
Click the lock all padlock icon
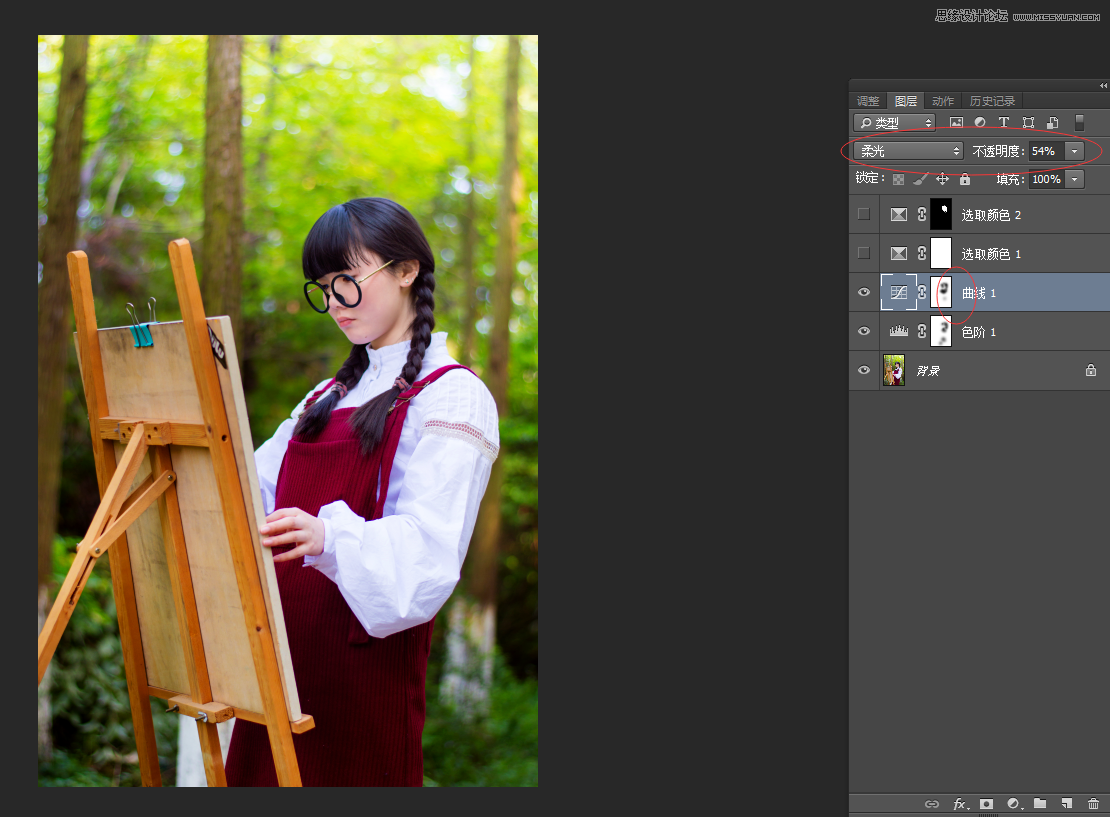[965, 179]
